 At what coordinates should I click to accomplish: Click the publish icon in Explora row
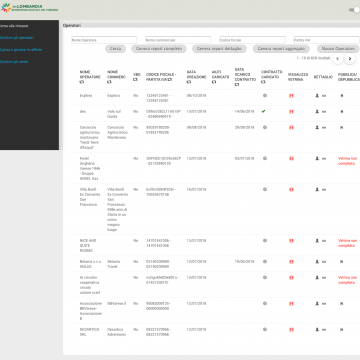click(x=341, y=96)
